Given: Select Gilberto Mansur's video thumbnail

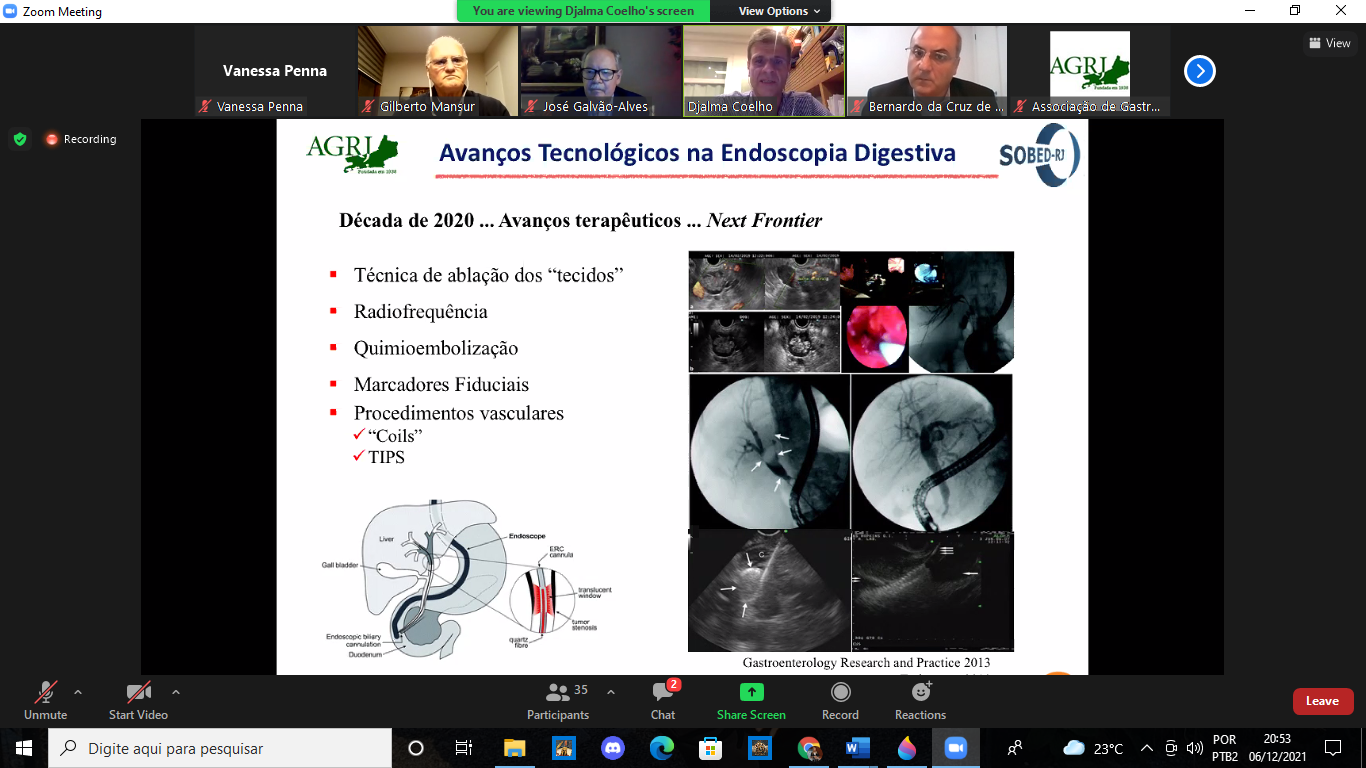Looking at the screenshot, I should pyautogui.click(x=438, y=70).
